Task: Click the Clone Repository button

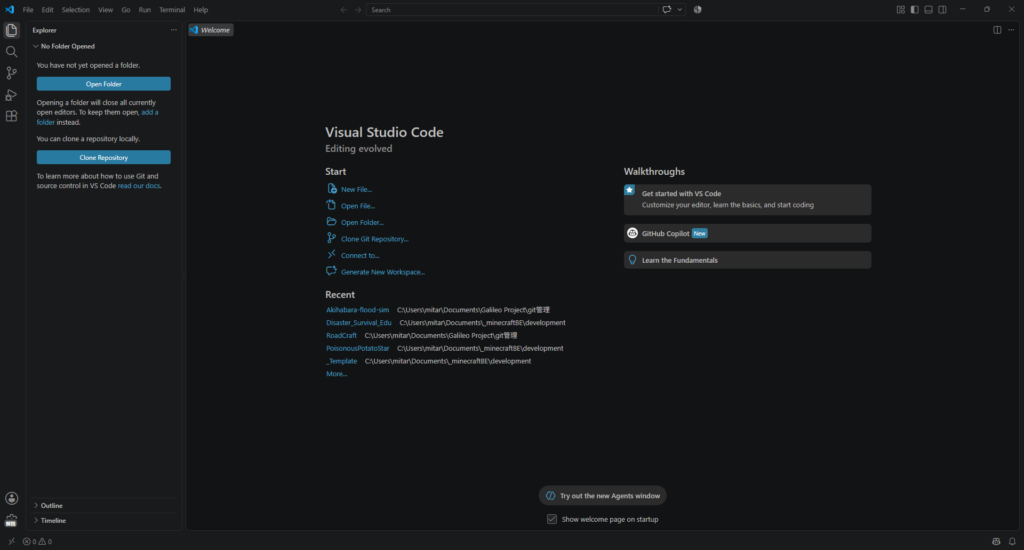Action: tap(103, 157)
